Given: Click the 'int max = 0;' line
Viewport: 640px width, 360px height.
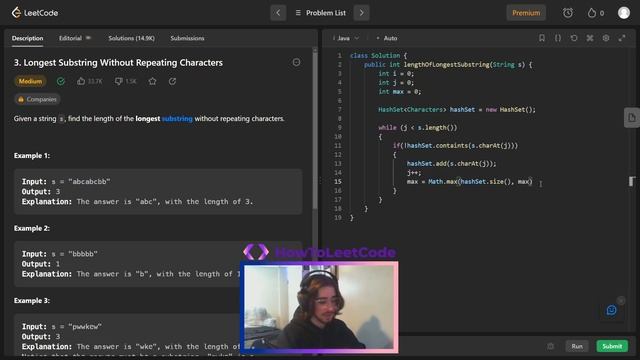Looking at the screenshot, I should (400, 92).
